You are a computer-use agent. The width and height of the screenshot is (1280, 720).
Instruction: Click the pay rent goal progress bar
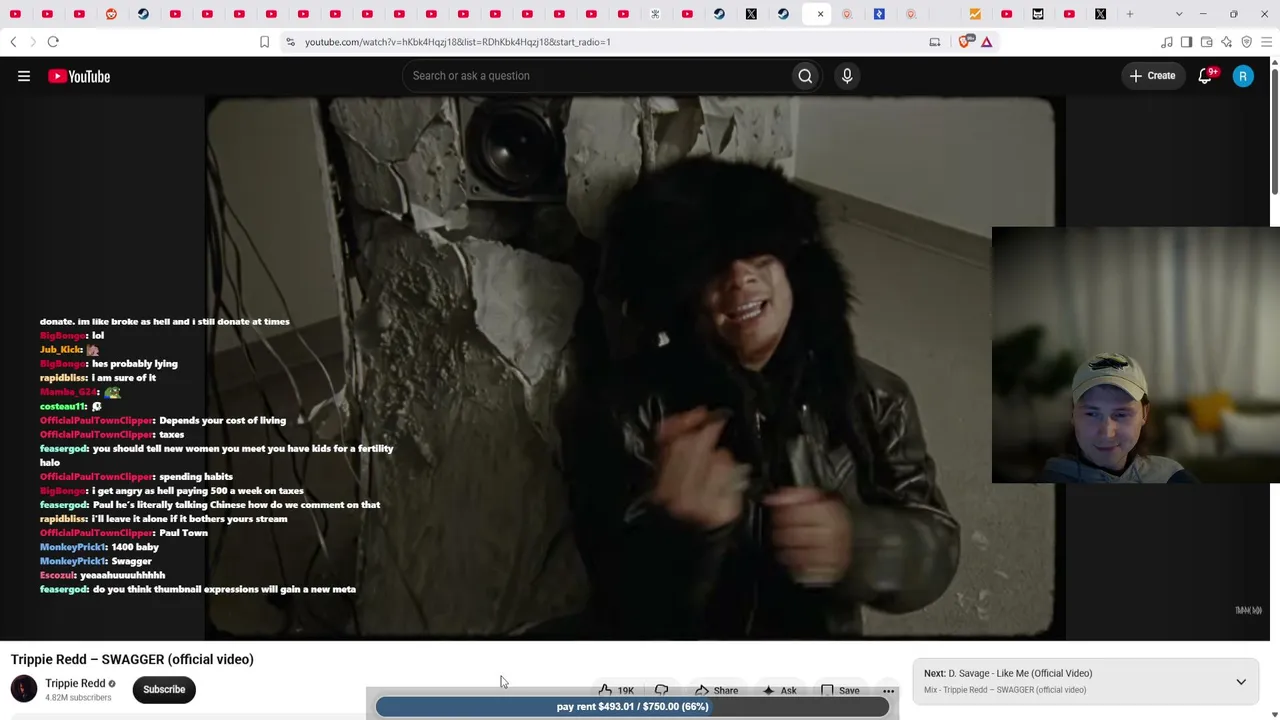632,707
